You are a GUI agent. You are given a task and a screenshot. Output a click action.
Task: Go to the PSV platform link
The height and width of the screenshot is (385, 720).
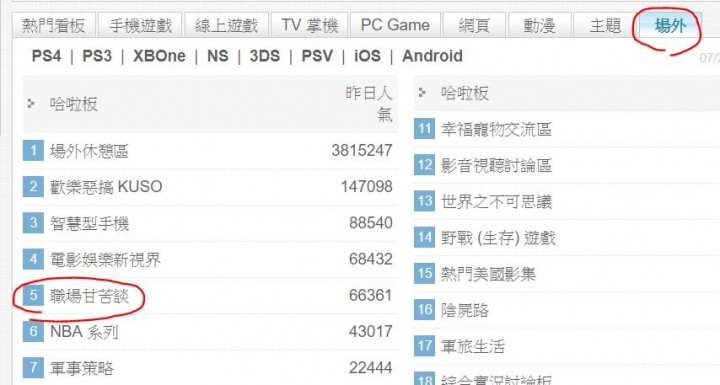317,56
